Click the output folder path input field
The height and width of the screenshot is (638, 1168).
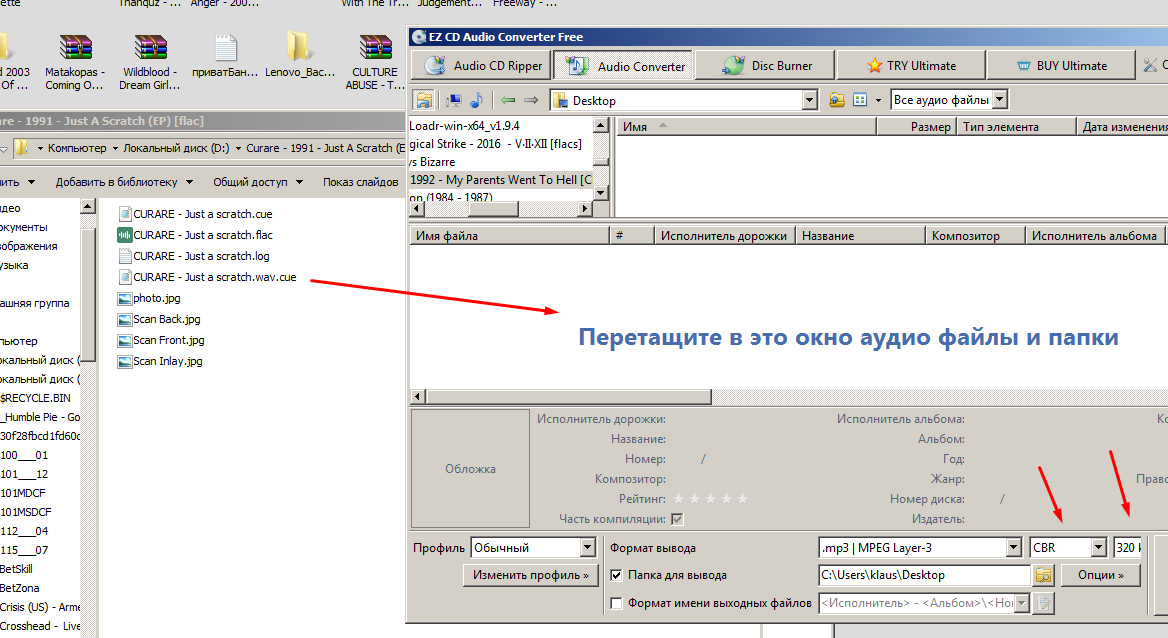pos(924,575)
